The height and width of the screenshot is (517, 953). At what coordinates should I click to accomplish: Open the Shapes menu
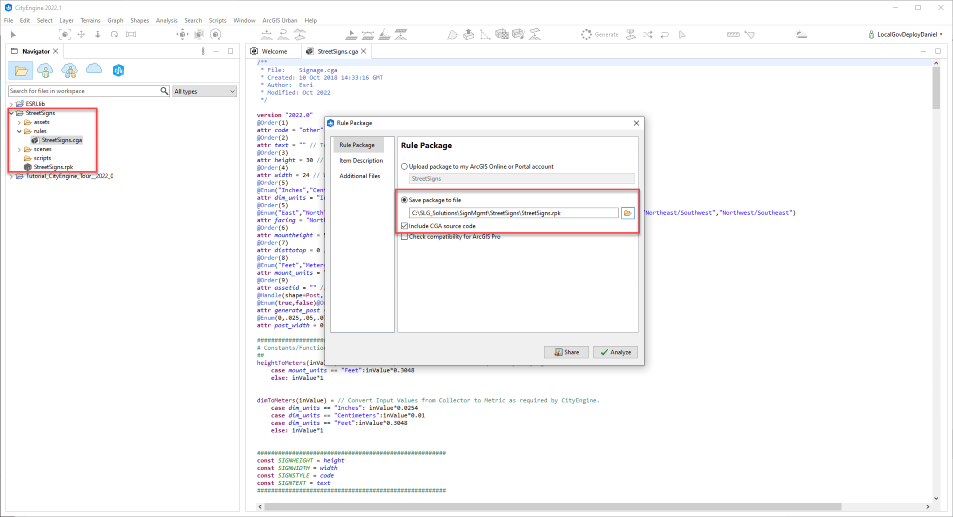tap(139, 20)
